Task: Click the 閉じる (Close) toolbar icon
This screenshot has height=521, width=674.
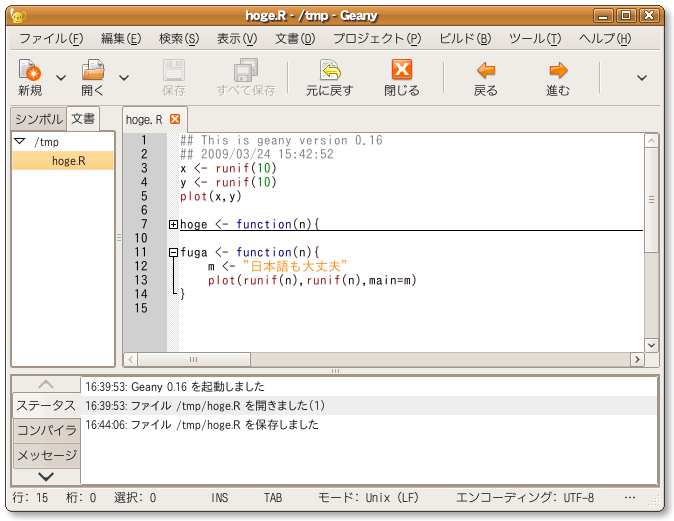Action: 402,71
